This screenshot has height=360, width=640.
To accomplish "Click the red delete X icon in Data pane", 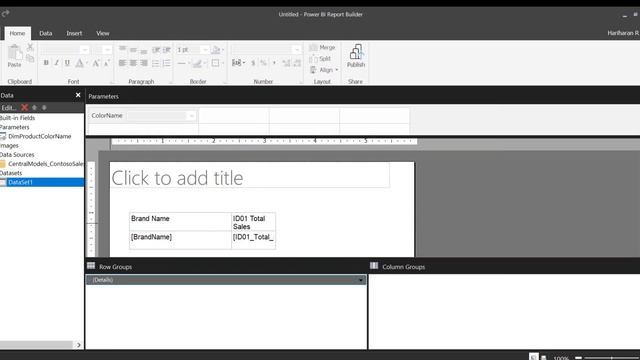I will pyautogui.click(x=24, y=107).
